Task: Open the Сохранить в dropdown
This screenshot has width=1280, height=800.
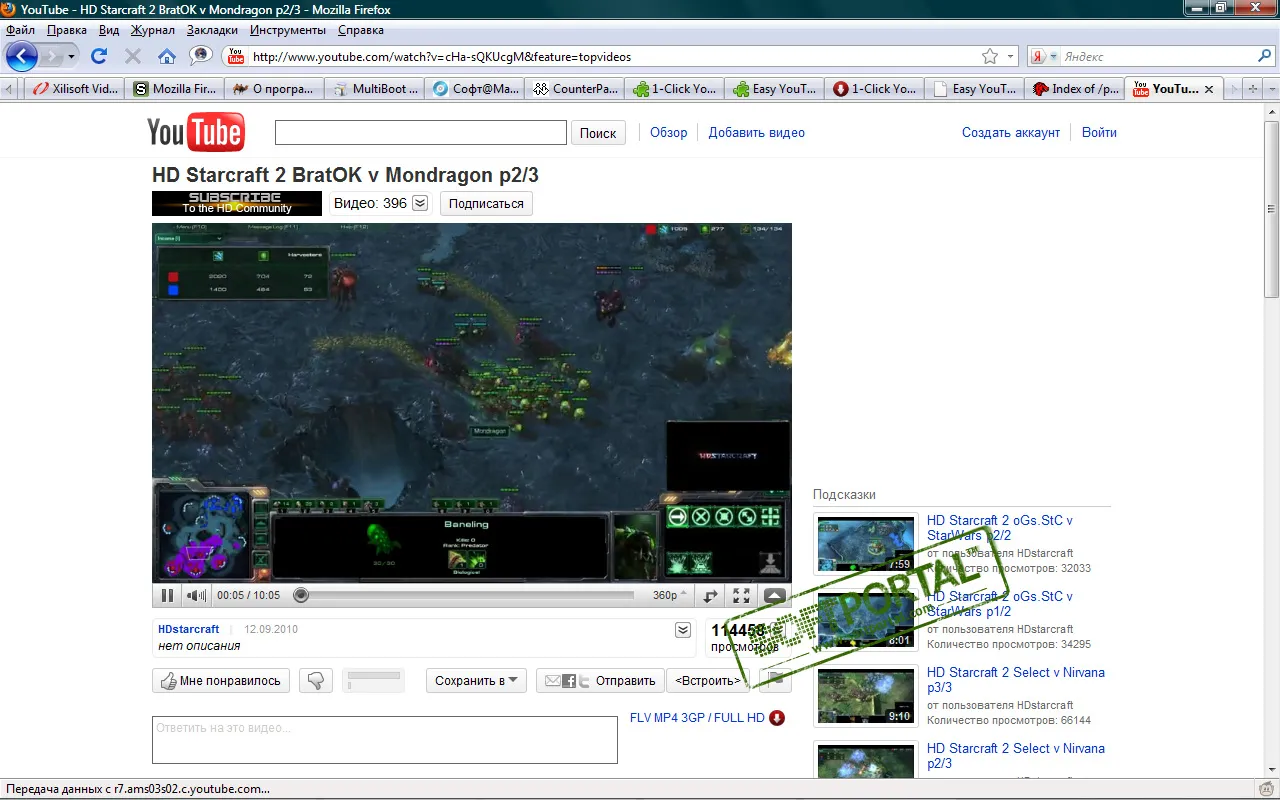Action: coord(476,681)
